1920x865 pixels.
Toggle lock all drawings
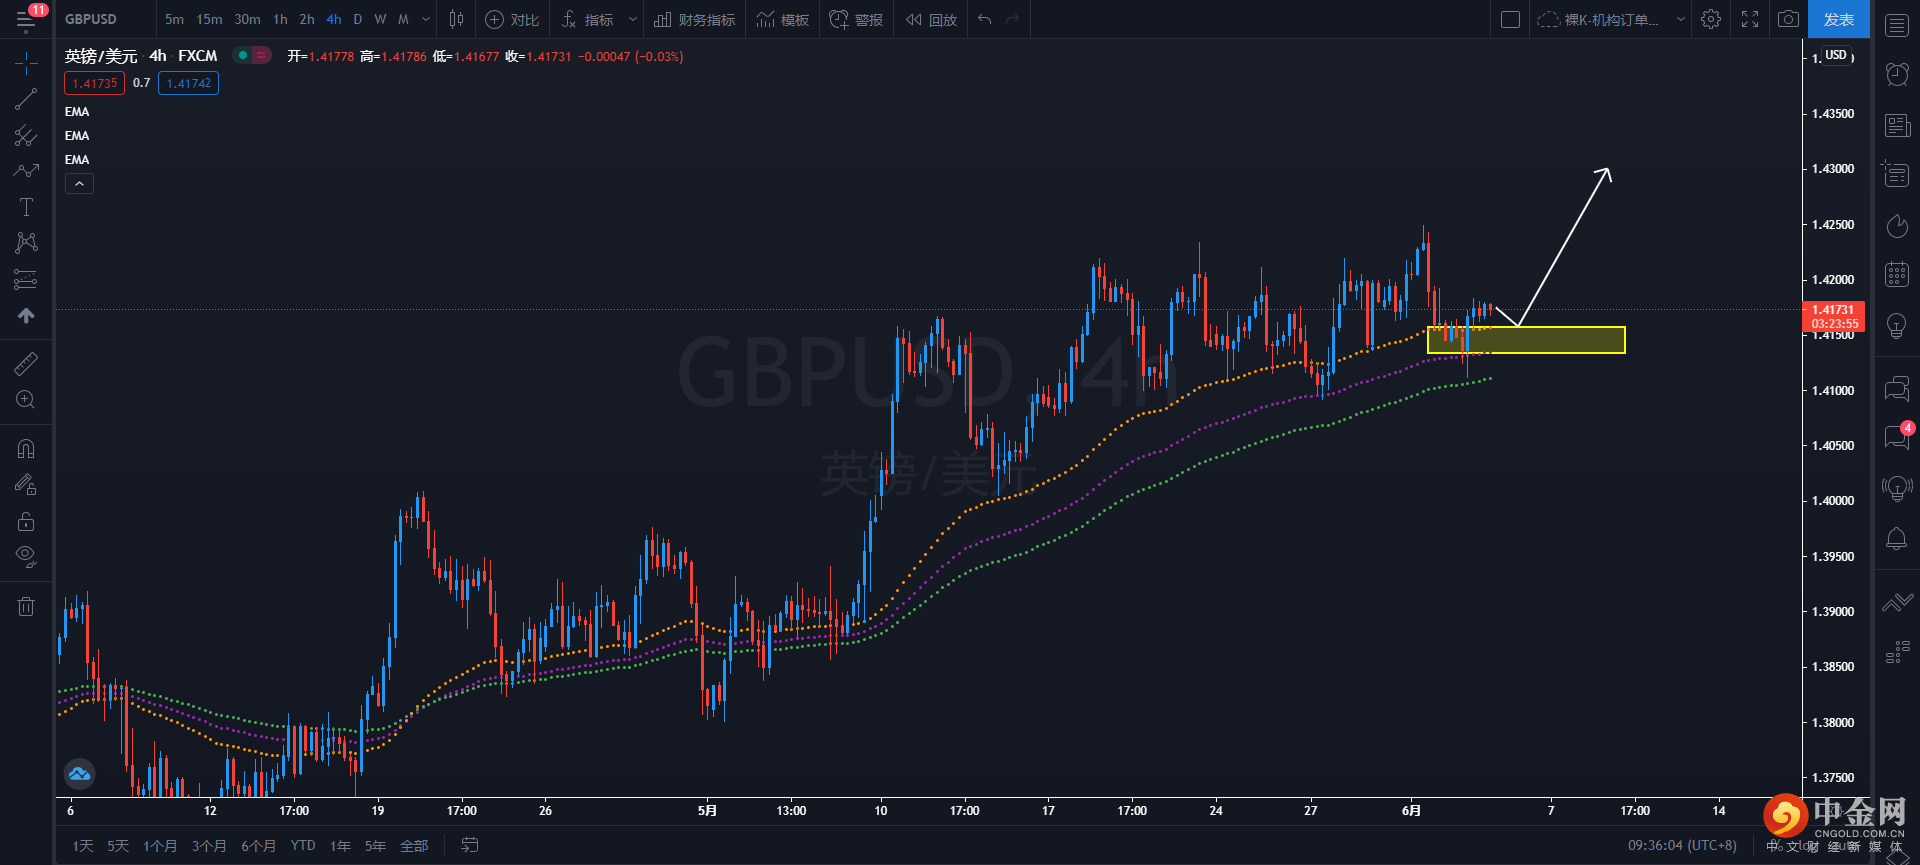pos(26,521)
